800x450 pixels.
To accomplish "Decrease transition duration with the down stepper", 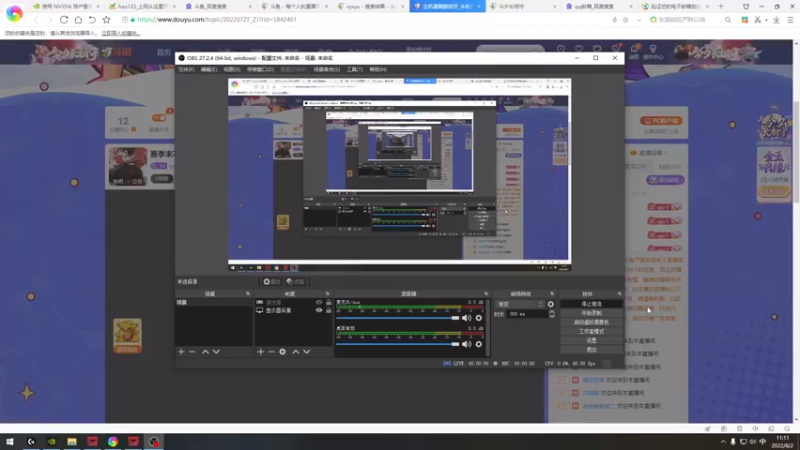I will pyautogui.click(x=552, y=316).
